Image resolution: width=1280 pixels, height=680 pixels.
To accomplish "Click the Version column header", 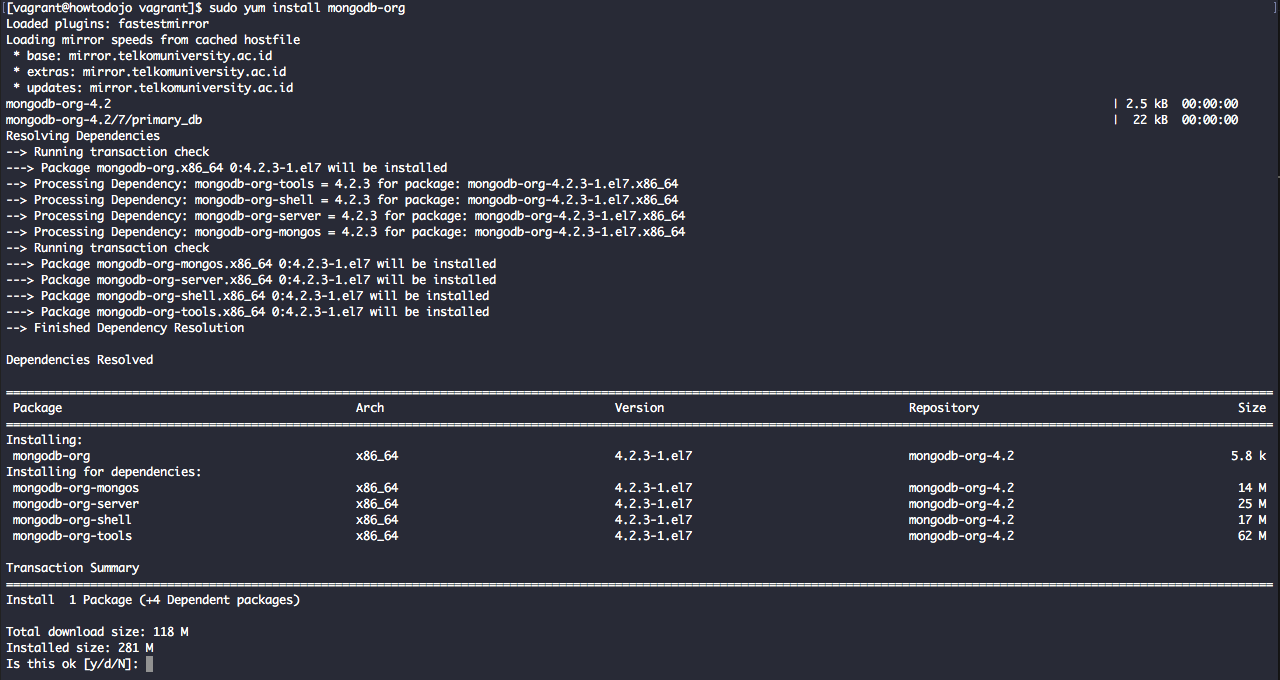I will coord(639,407).
